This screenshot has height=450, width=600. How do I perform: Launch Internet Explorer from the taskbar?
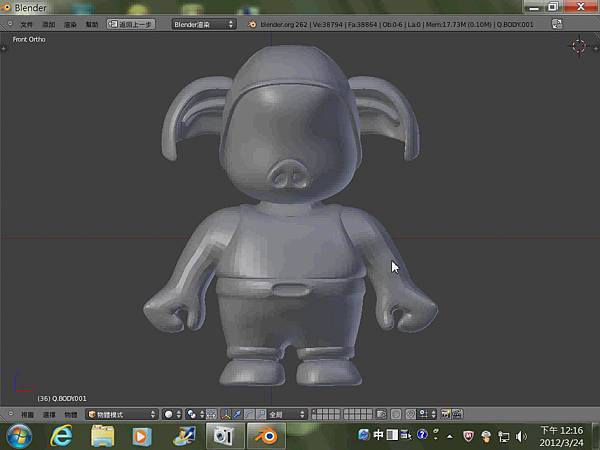pos(62,436)
